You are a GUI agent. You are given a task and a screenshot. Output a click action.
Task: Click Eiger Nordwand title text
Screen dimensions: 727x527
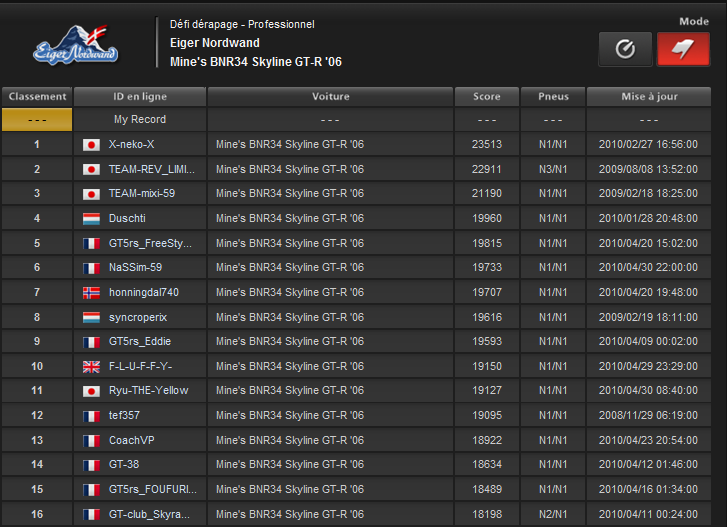pos(215,43)
